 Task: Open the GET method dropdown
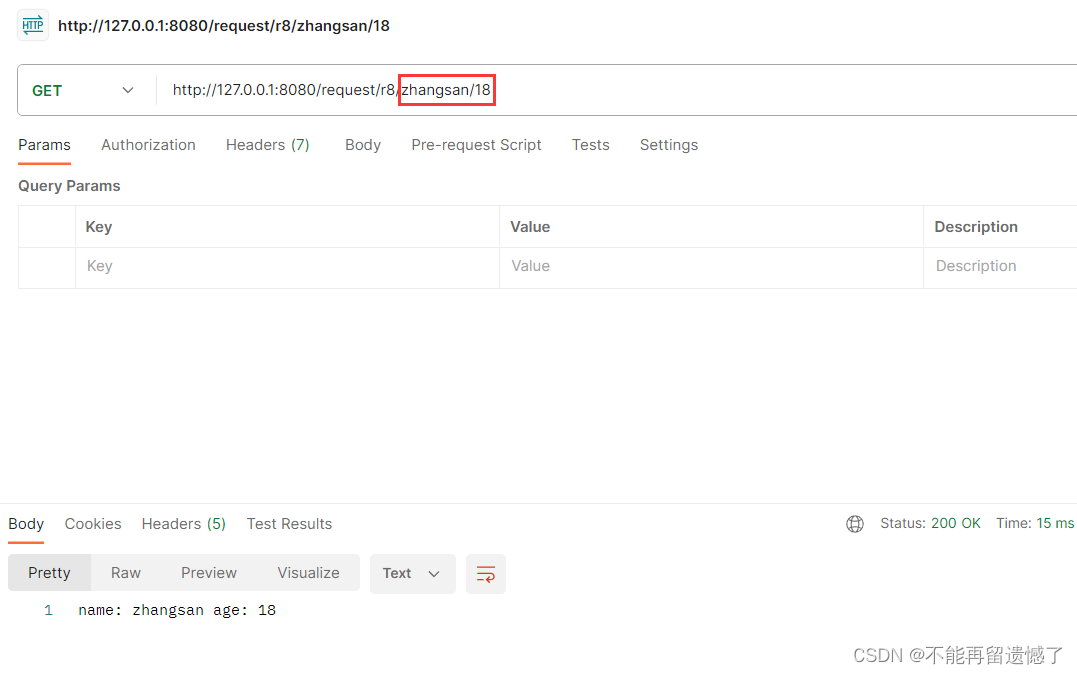[x=82, y=91]
